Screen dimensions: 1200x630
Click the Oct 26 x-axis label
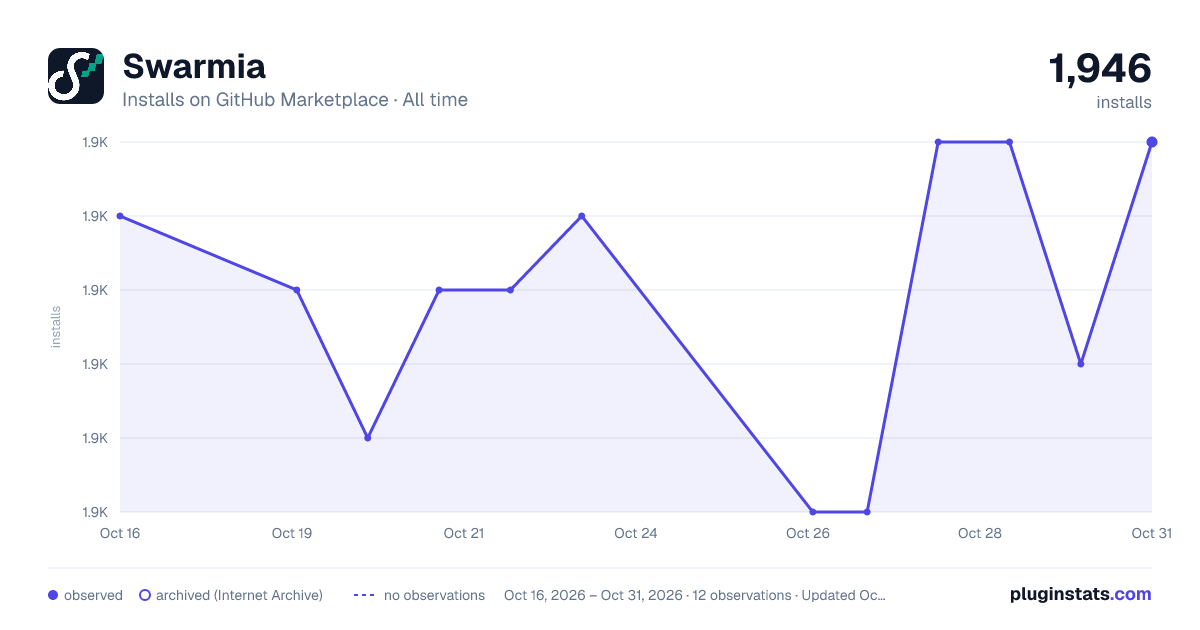[808, 533]
